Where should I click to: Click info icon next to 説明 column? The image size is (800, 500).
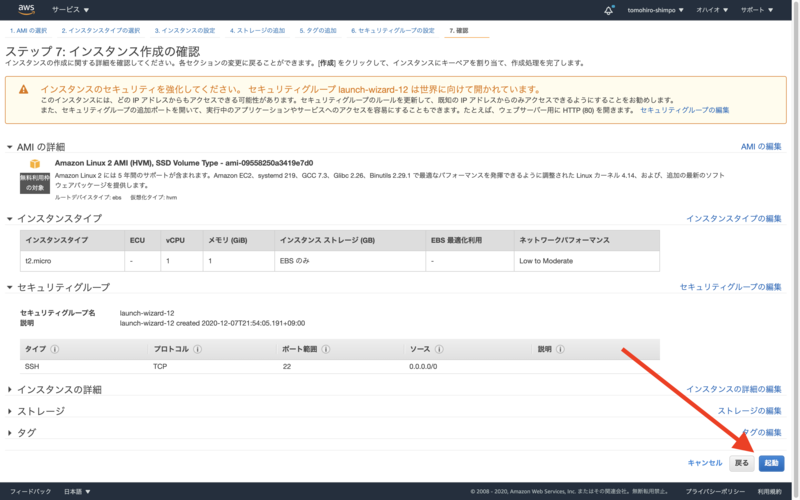pos(560,349)
